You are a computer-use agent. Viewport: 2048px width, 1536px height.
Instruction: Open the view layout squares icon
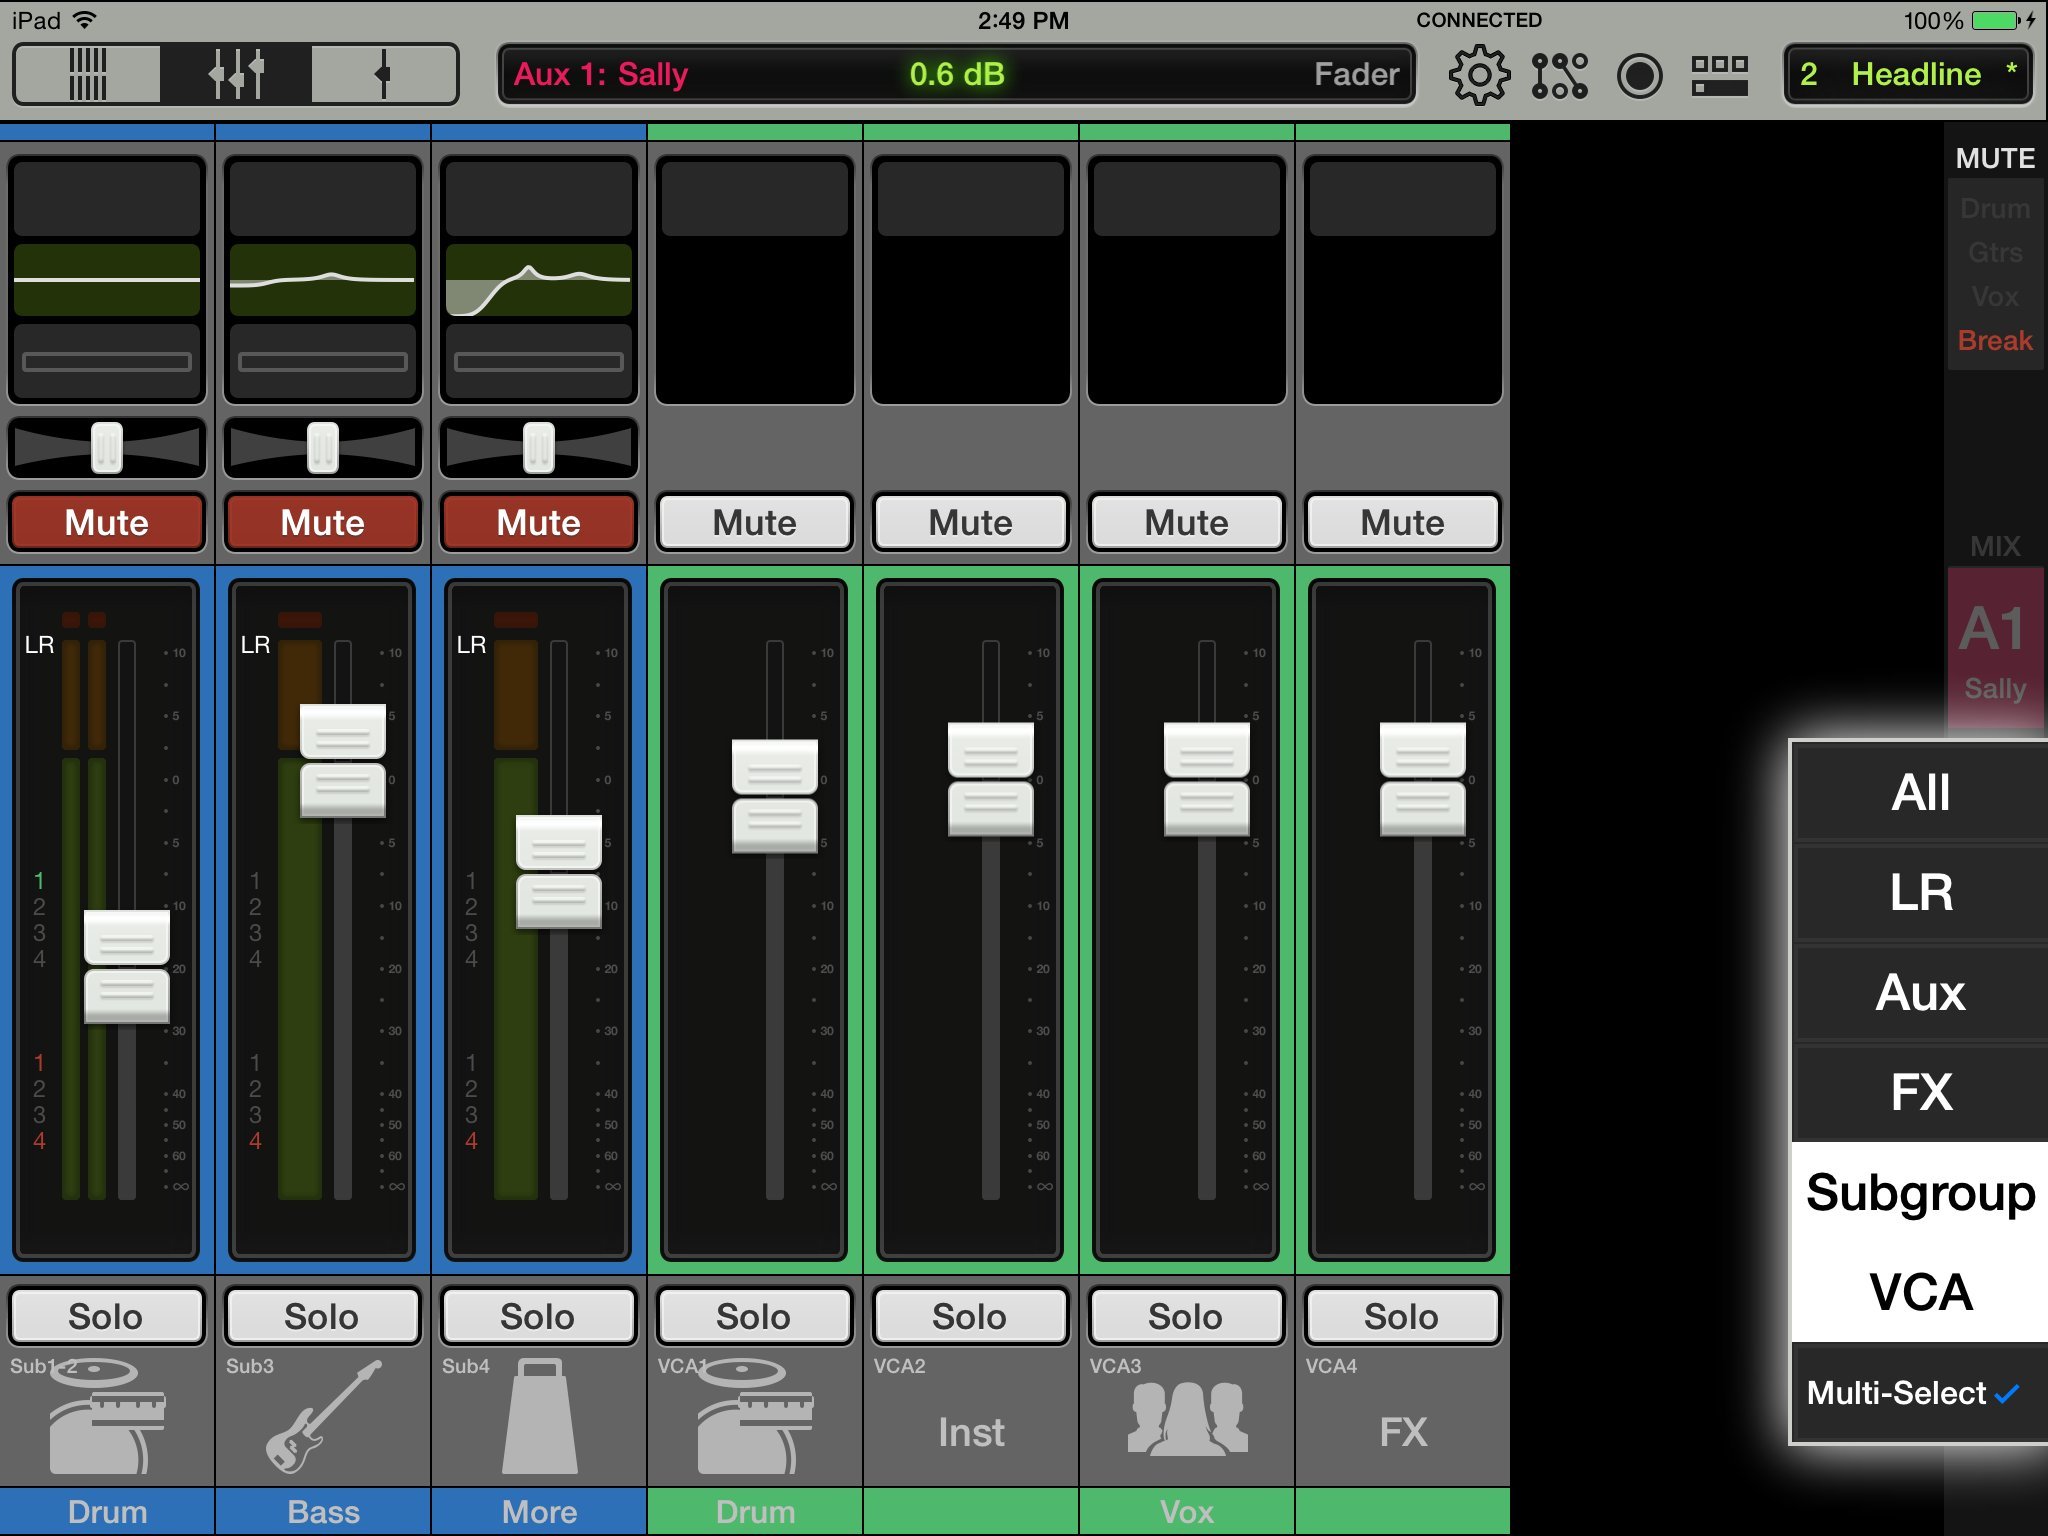1719,75
